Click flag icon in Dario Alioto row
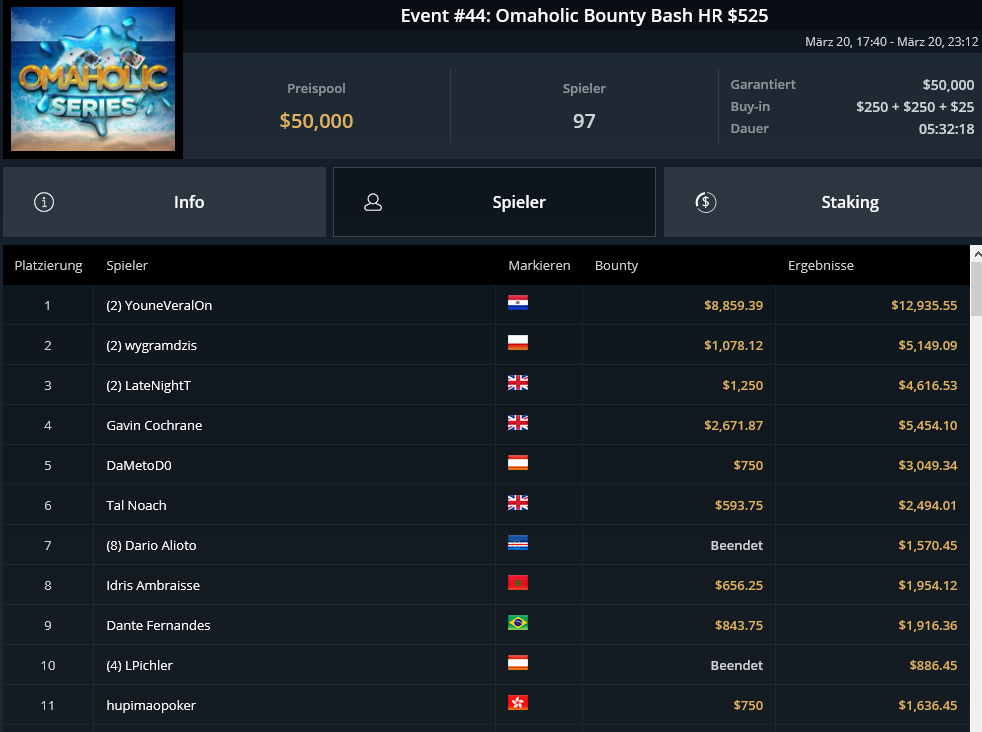This screenshot has width=982, height=732. coord(518,543)
